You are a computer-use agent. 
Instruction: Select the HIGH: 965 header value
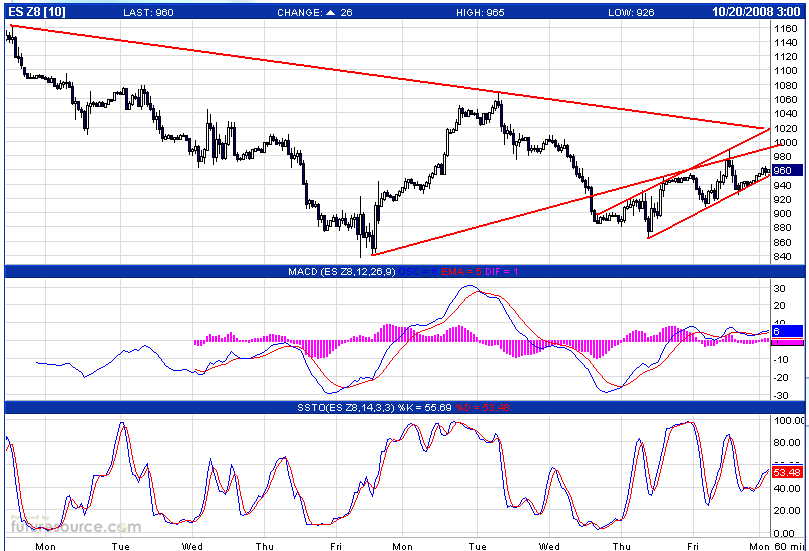pyautogui.click(x=480, y=12)
